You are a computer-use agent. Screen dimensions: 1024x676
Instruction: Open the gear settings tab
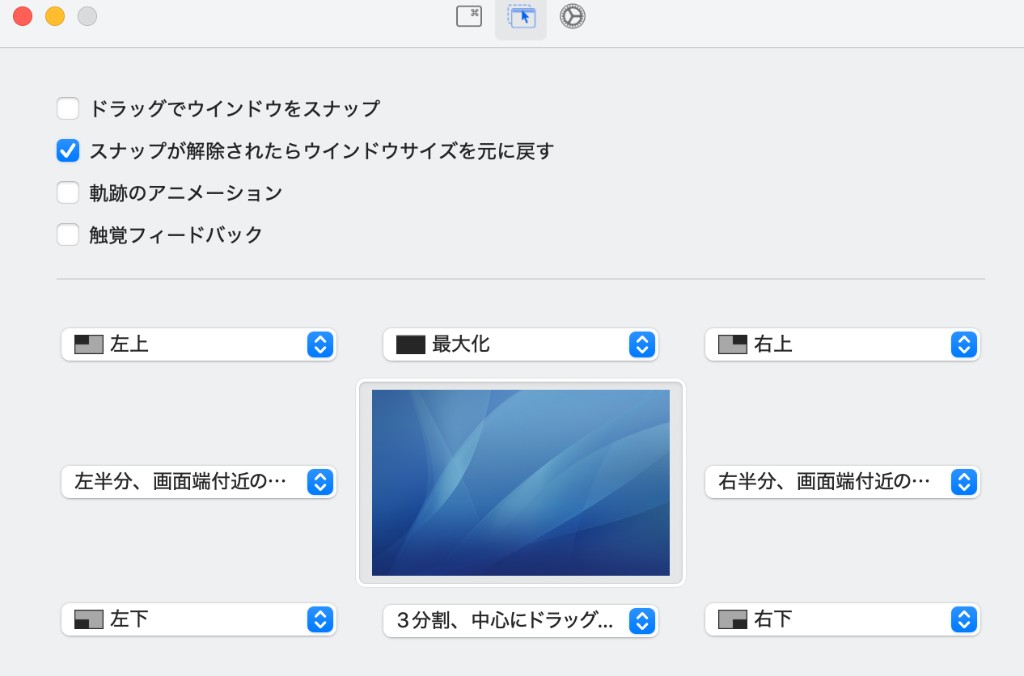pyautogui.click(x=572, y=17)
